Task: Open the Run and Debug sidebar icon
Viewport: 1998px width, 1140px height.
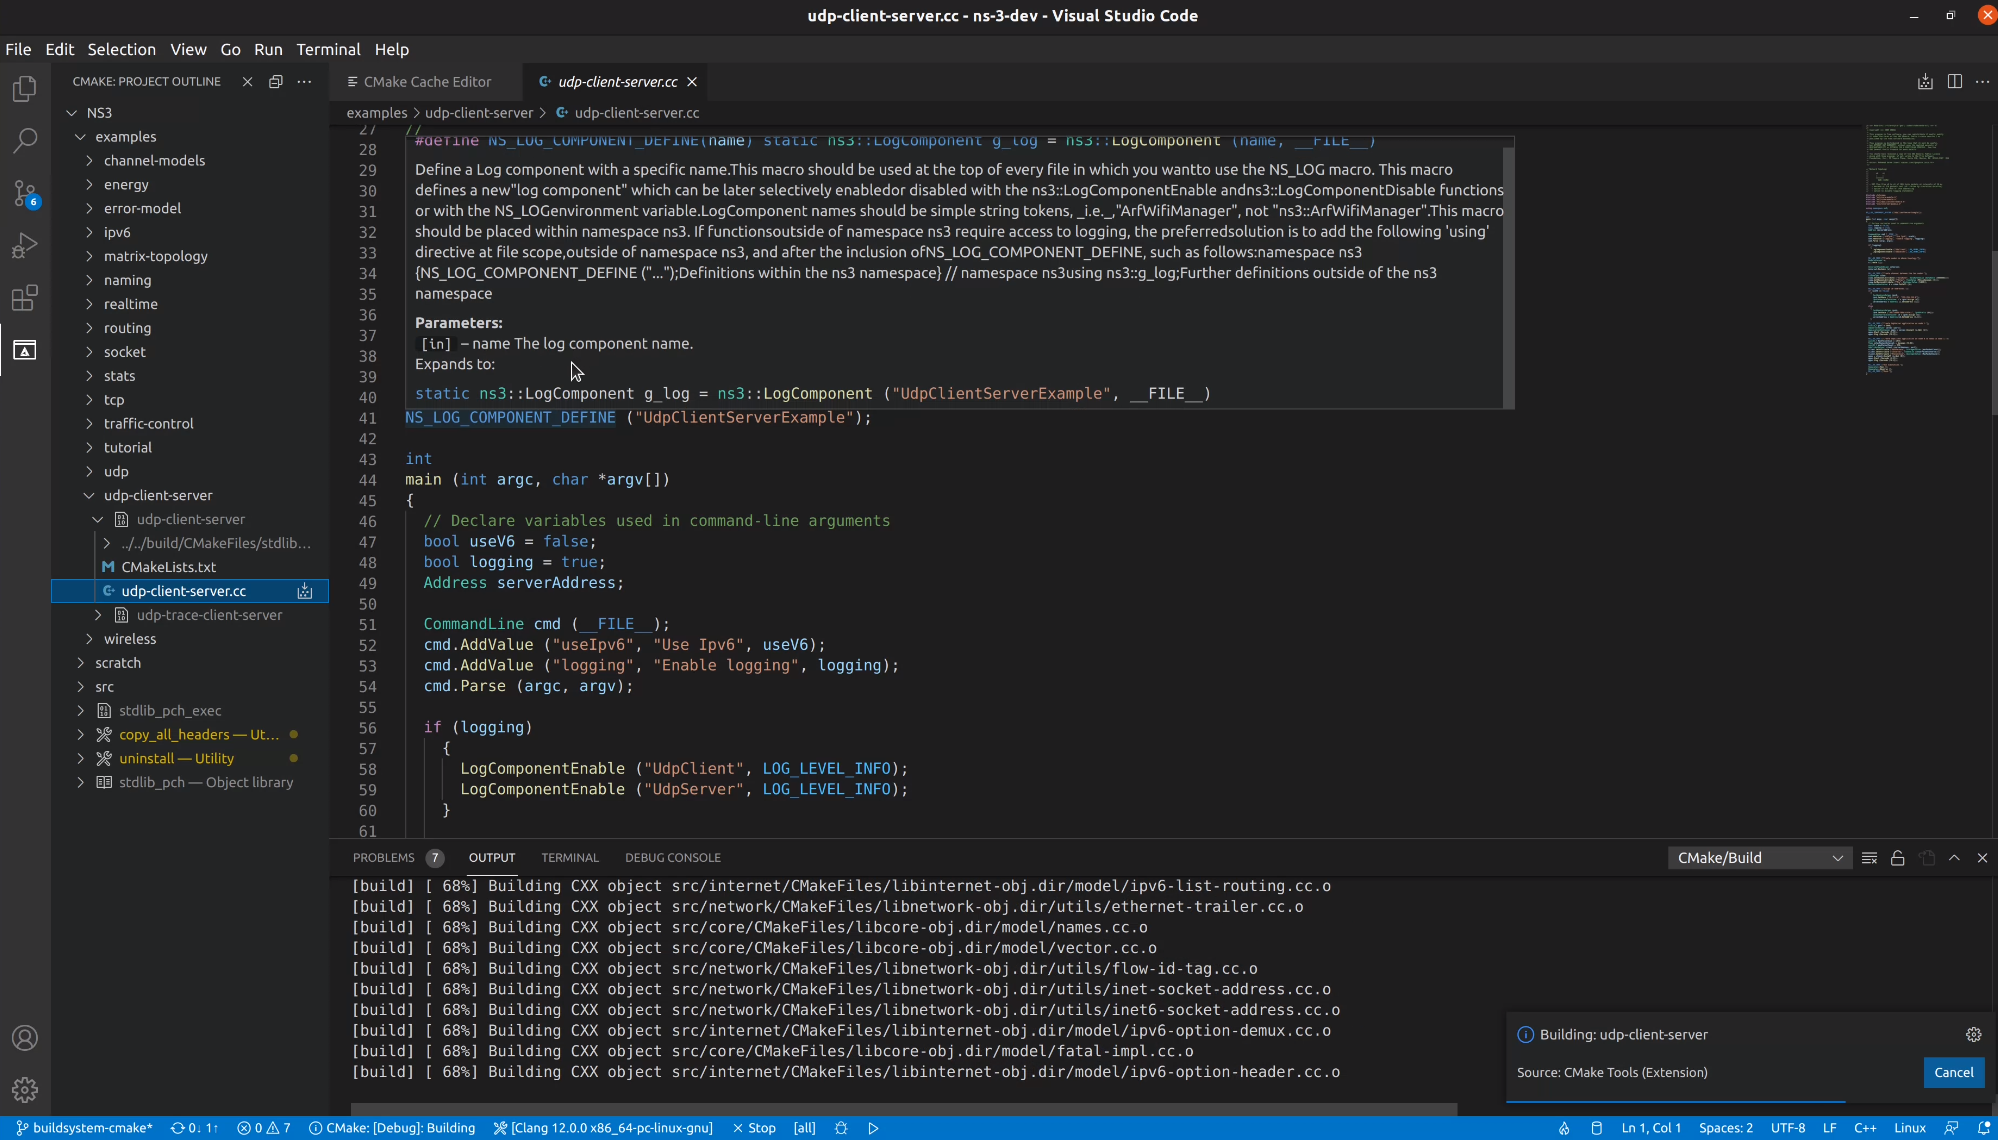Action: pos(24,245)
